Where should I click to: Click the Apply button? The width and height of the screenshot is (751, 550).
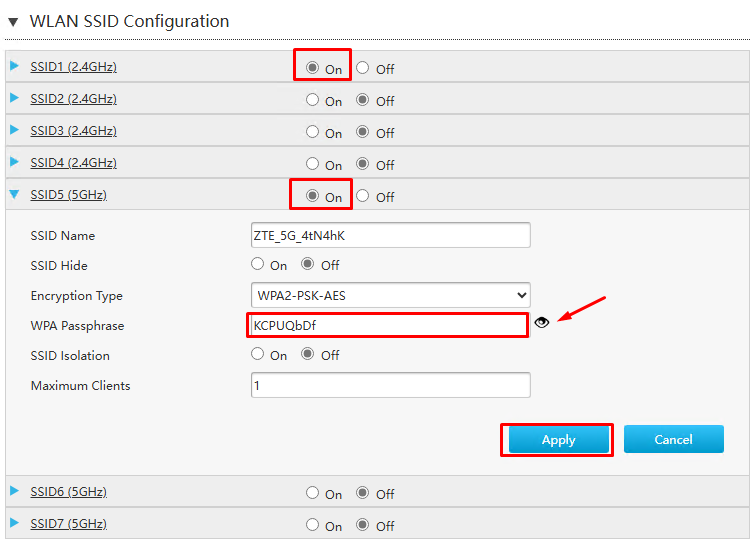pyautogui.click(x=558, y=439)
